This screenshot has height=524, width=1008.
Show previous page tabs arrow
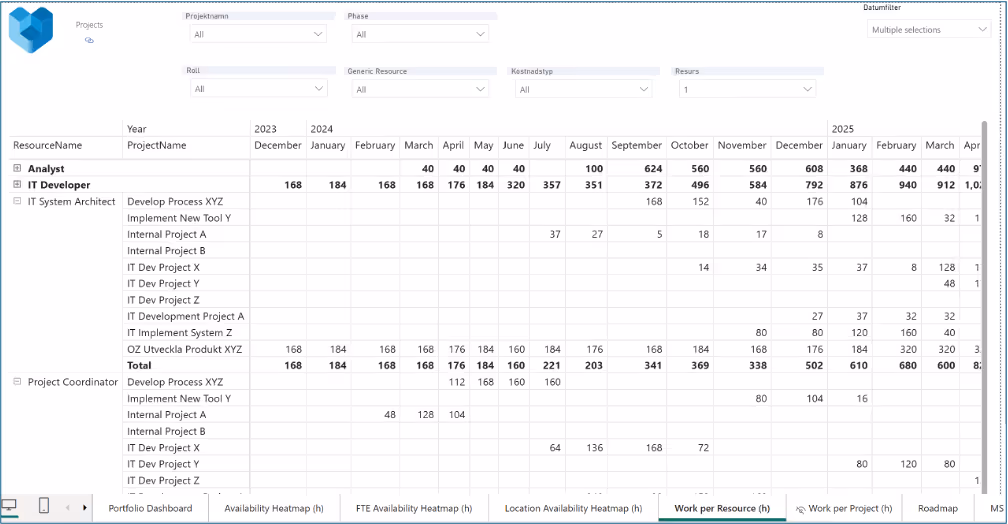[x=68, y=508]
